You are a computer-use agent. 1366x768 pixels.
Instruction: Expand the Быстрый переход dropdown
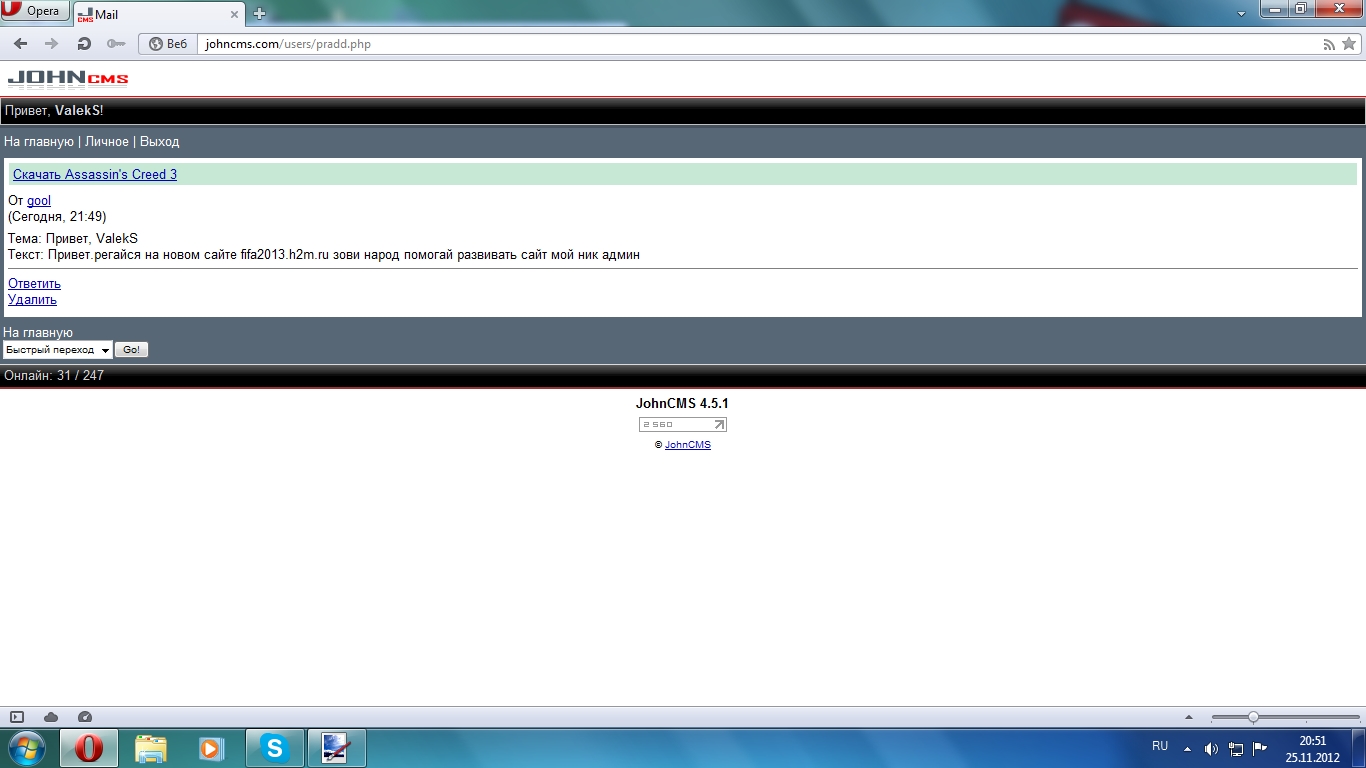(57, 350)
